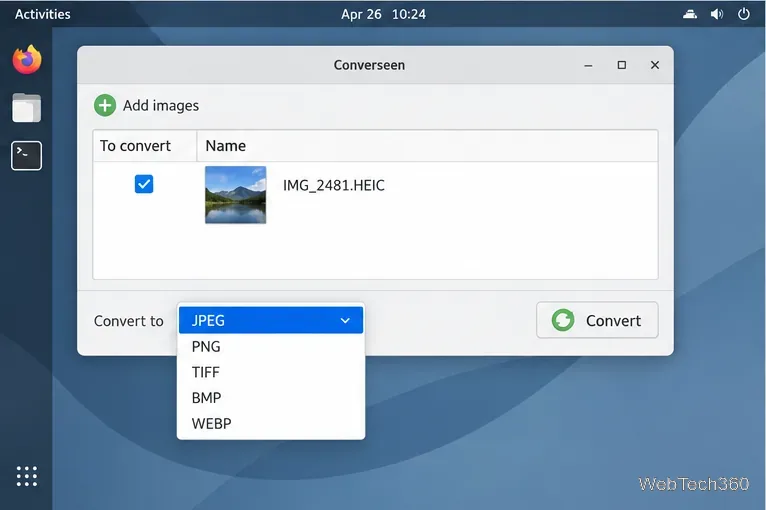Open the Files app in the dock
The image size is (766, 510).
click(26, 107)
